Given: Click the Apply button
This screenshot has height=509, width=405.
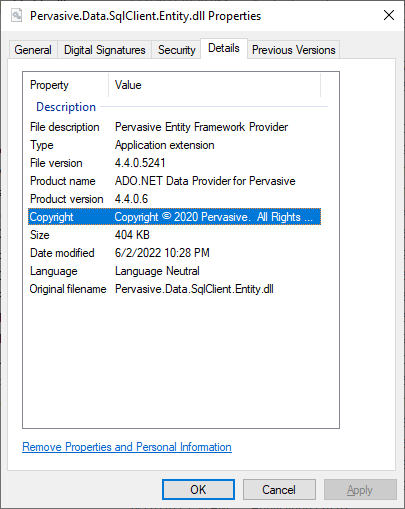Looking at the screenshot, I should [360, 490].
